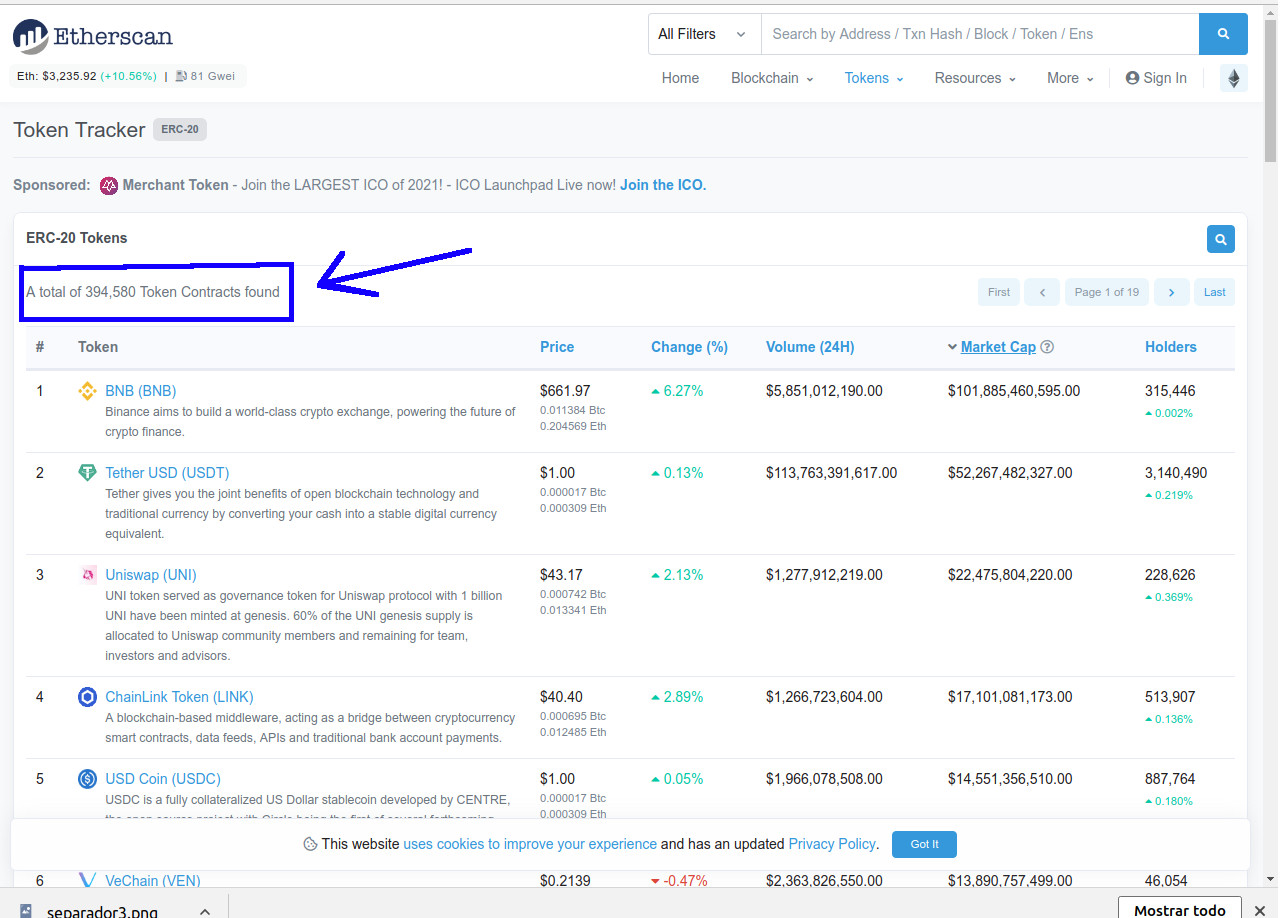
Task: Click the expand arrow beside separador3.png download
Action: point(204,911)
